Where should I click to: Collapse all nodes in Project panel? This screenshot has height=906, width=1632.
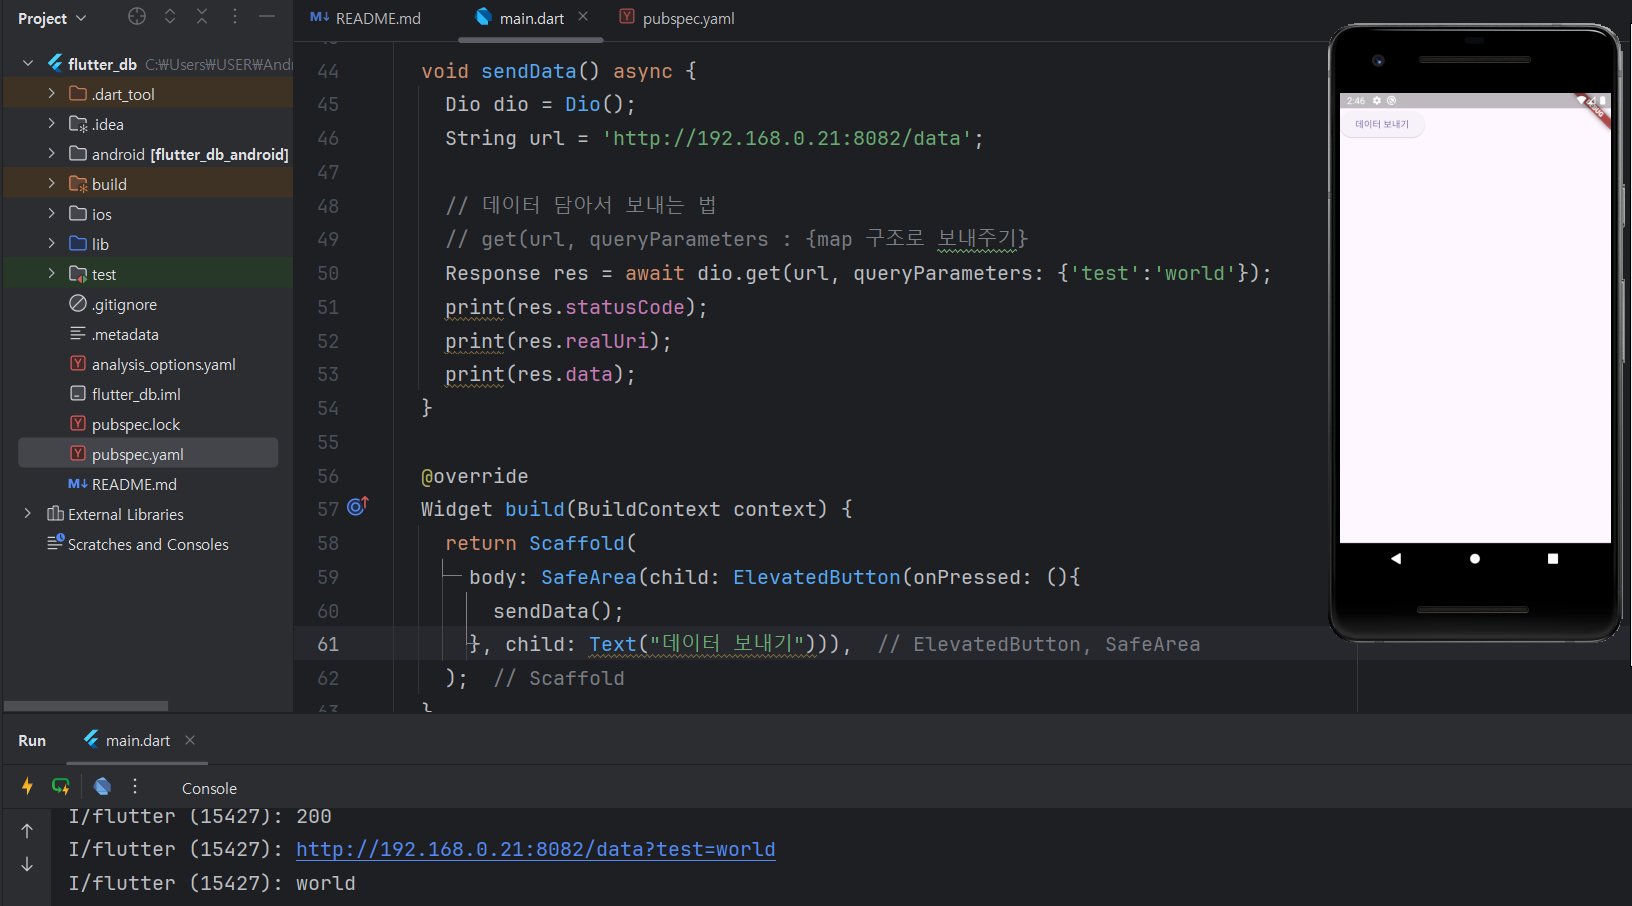[202, 16]
